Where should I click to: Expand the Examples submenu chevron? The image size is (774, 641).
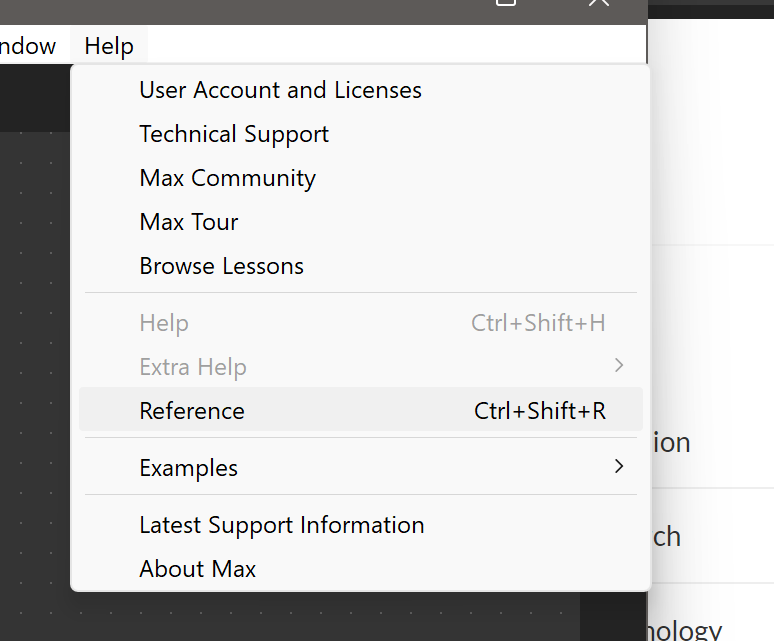[619, 467]
